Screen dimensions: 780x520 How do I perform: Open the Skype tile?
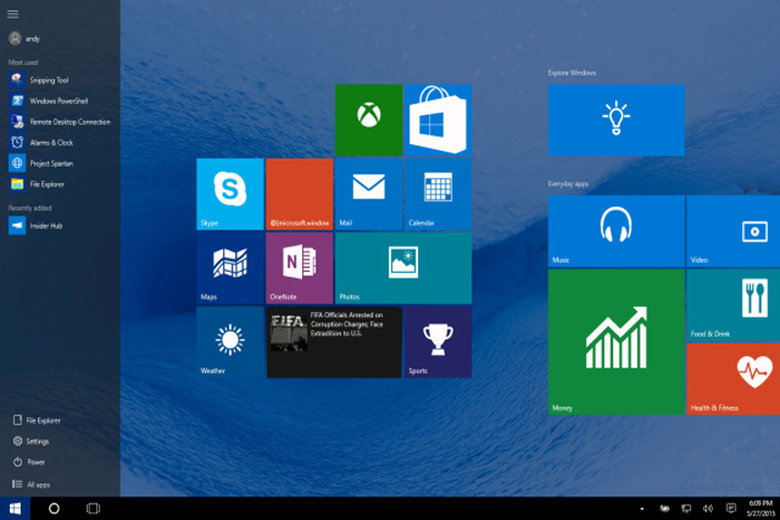(x=230, y=194)
